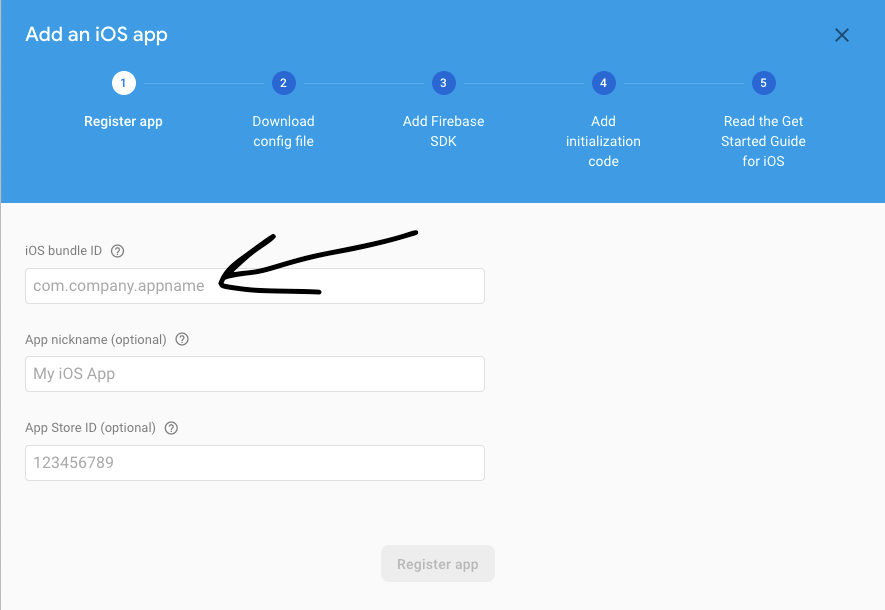Open the App Store ID help tooltip
Image resolution: width=885 pixels, height=610 pixels.
(170, 427)
